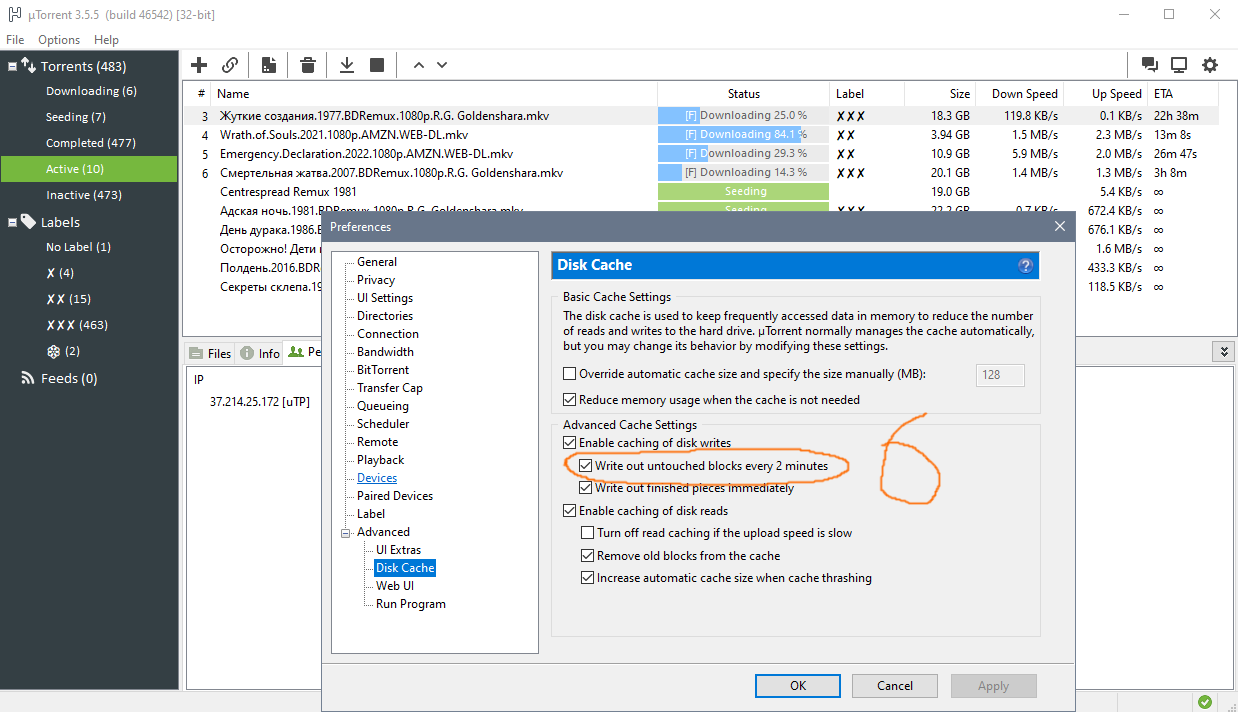The height and width of the screenshot is (712, 1238).
Task: Uncheck Enable caching of disk writes
Action: (570, 443)
